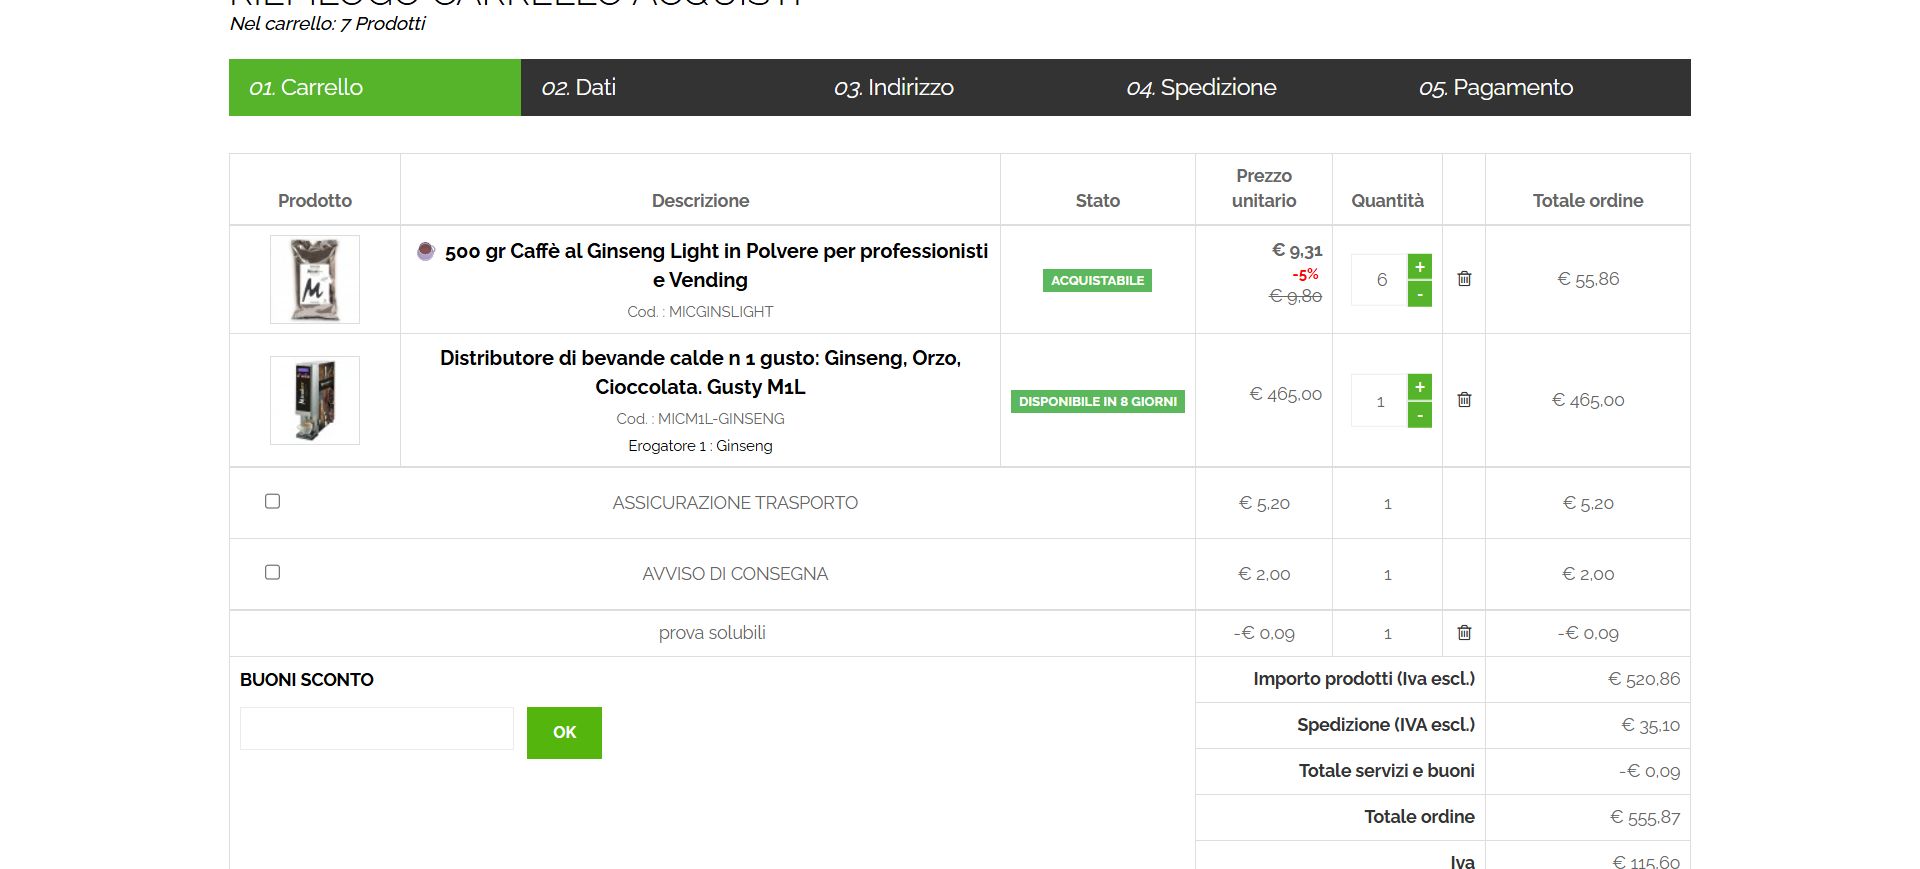Viewport: 1920px width, 869px height.
Task: Tick the Avviso di Consegna checkbox
Action: [272, 572]
